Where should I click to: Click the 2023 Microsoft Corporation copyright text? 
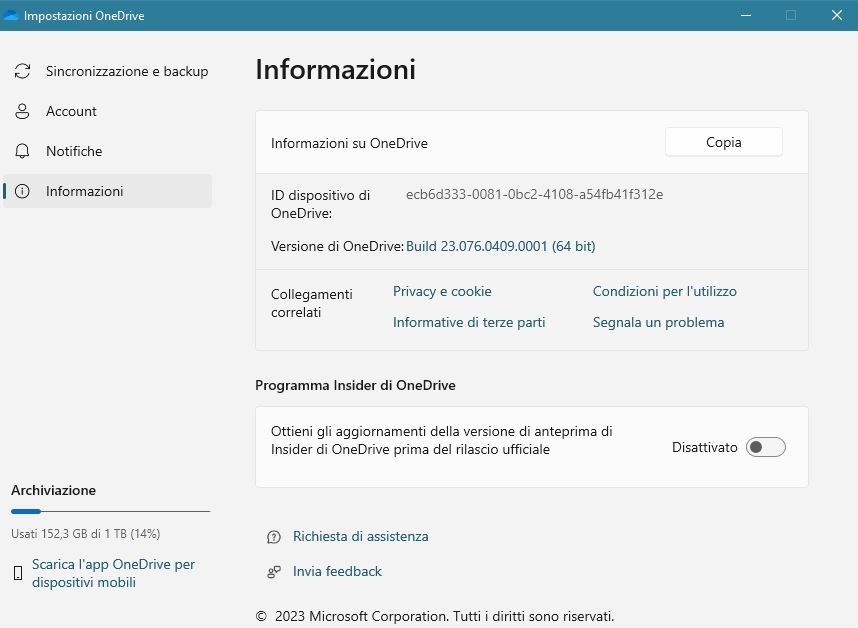434,616
